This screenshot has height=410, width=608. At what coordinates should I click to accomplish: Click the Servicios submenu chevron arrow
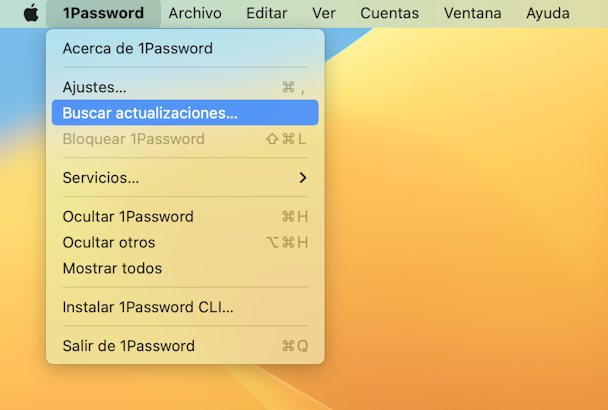[303, 178]
